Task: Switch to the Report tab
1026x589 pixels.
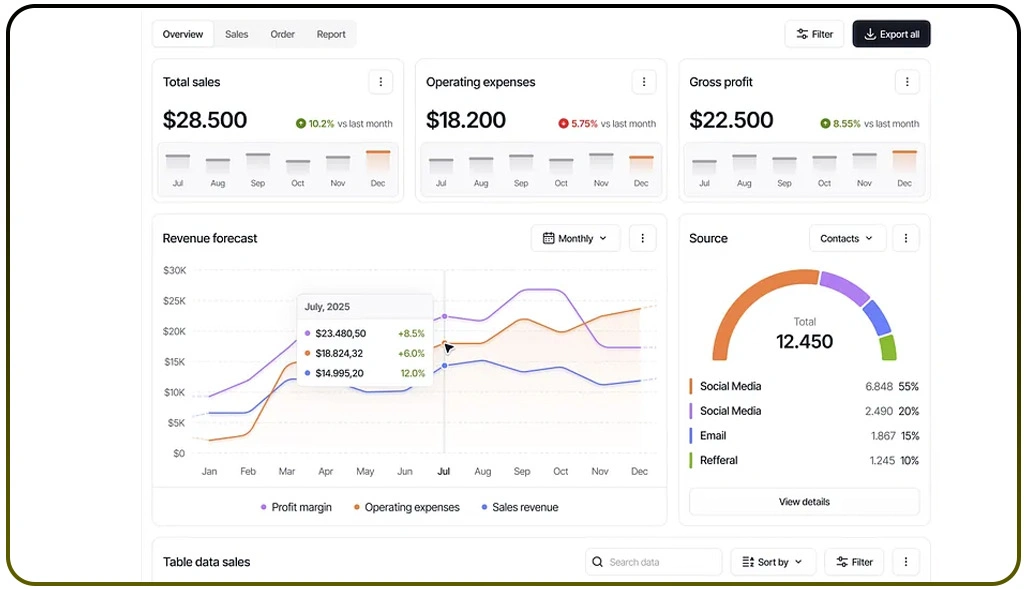Action: coord(331,34)
